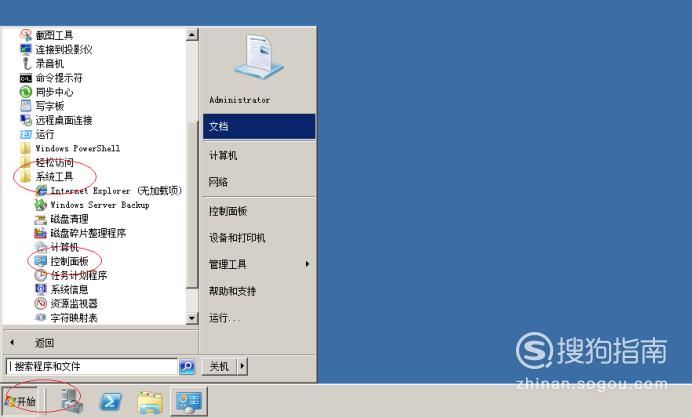Open Server Manager taskbar icon
The image size is (692, 418).
coord(71,401)
